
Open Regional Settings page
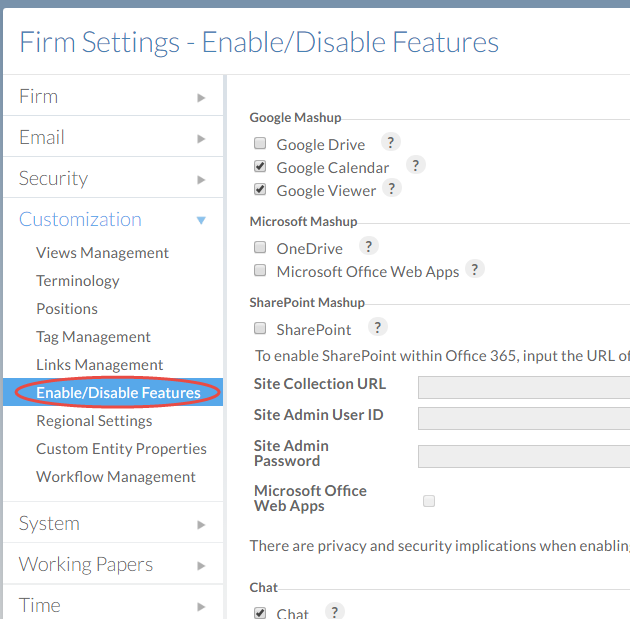pyautogui.click(x=94, y=421)
